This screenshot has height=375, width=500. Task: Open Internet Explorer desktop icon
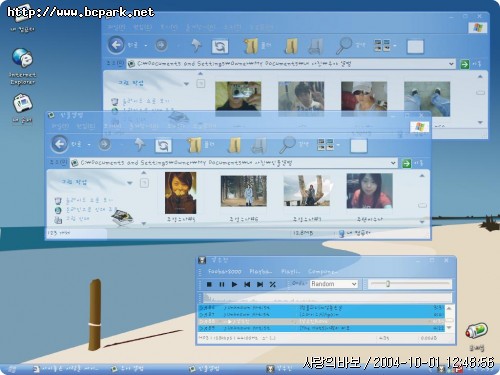22,67
